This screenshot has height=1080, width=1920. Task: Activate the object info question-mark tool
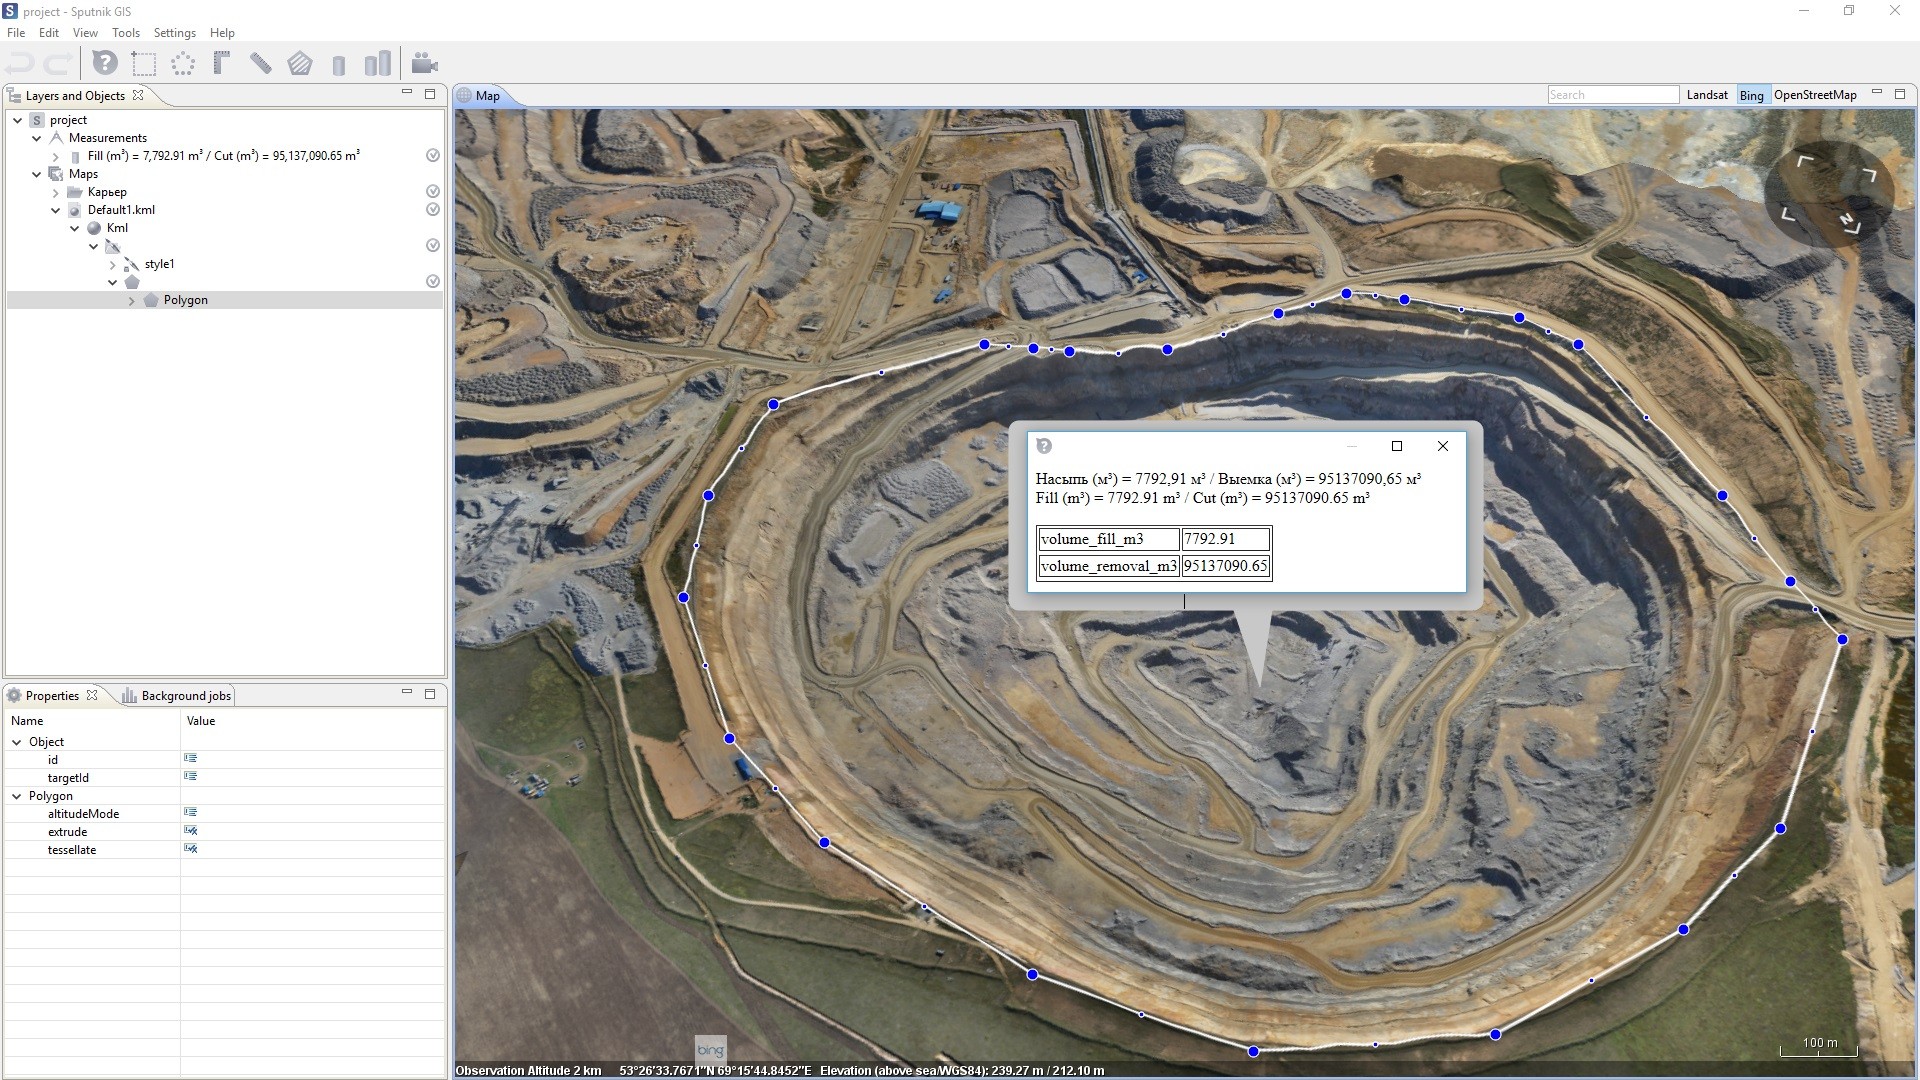105,64
